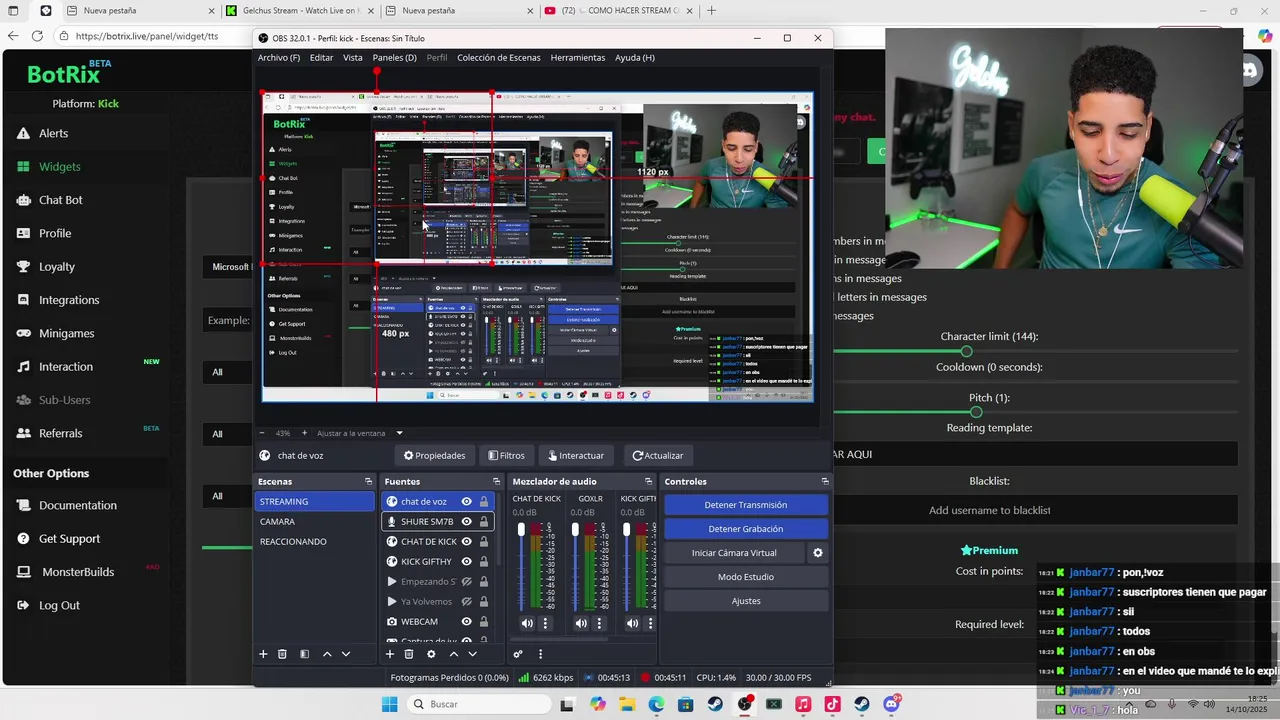Hide the KICK GIFTHY source
The image size is (1280, 720).
[x=466, y=561]
